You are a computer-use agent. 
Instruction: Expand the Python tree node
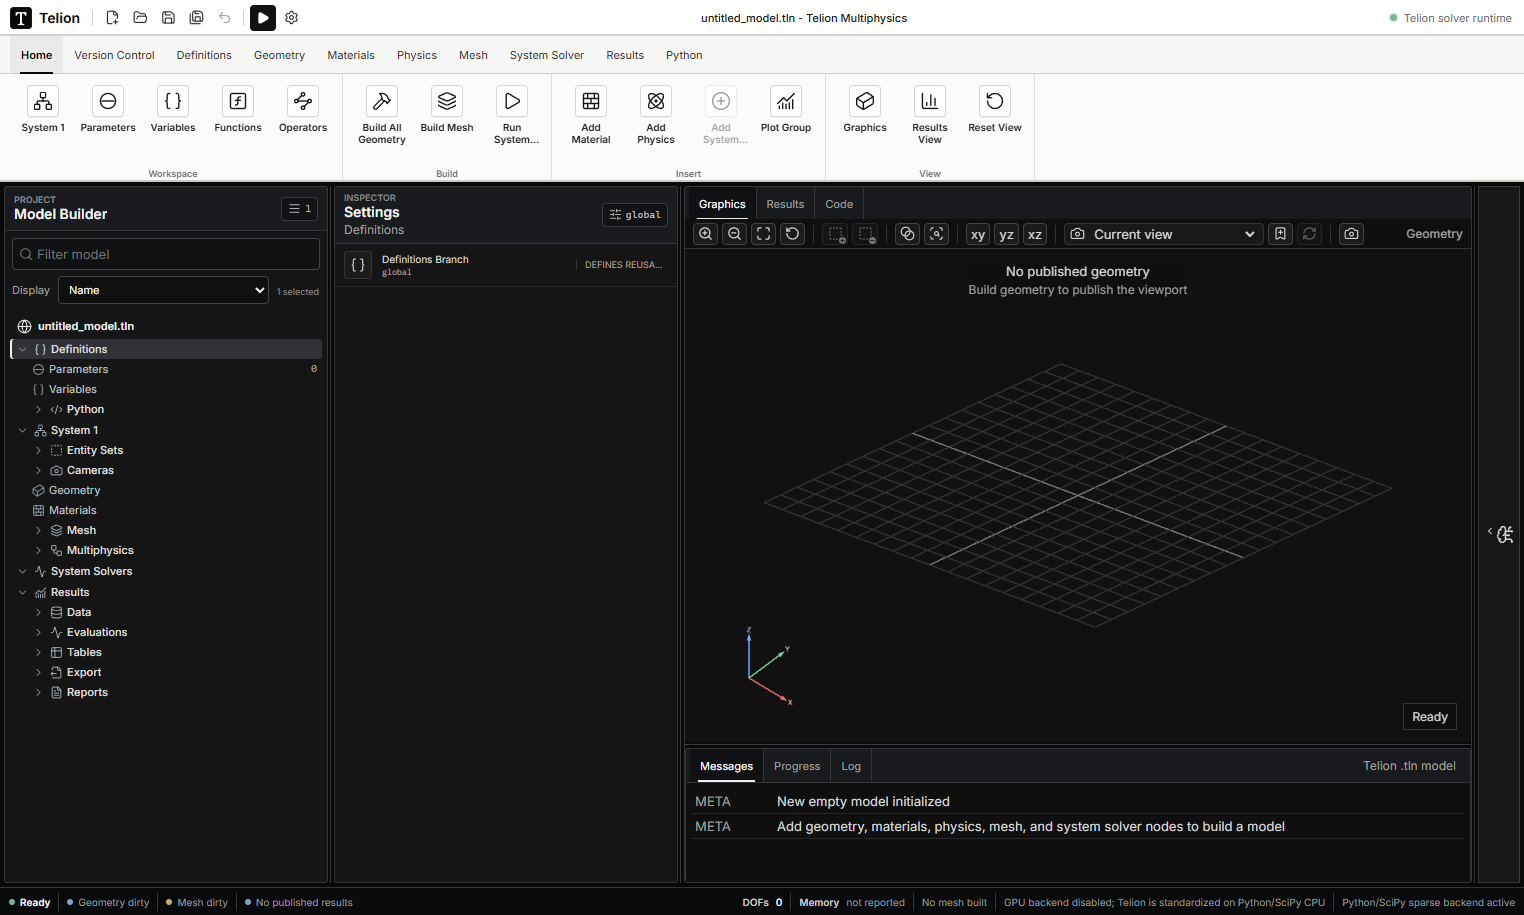pyautogui.click(x=38, y=410)
